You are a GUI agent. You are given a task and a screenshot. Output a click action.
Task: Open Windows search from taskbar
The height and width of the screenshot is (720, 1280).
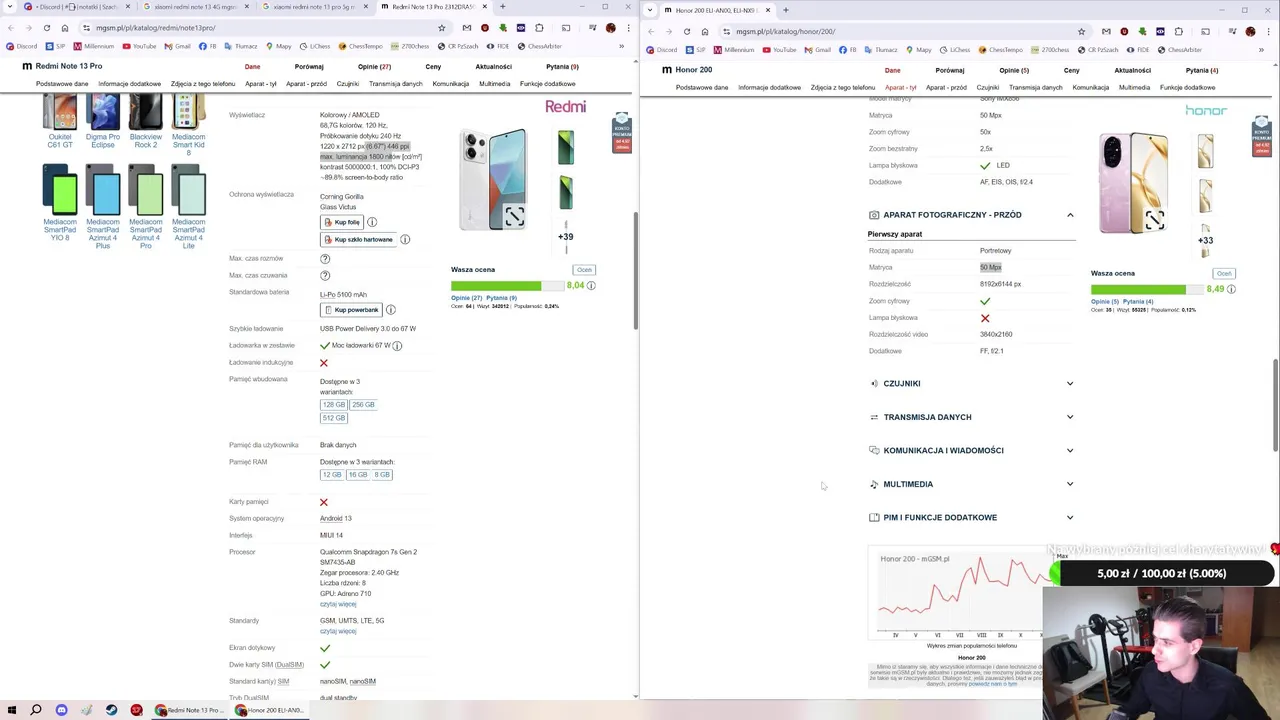(x=36, y=710)
